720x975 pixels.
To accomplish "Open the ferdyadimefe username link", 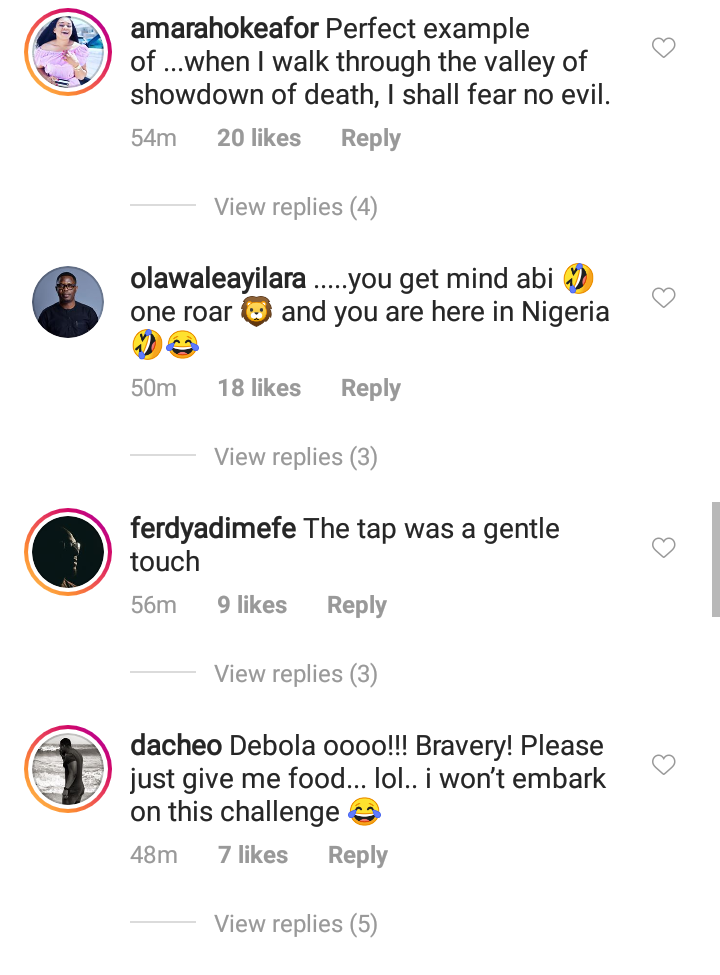I will [x=213, y=529].
